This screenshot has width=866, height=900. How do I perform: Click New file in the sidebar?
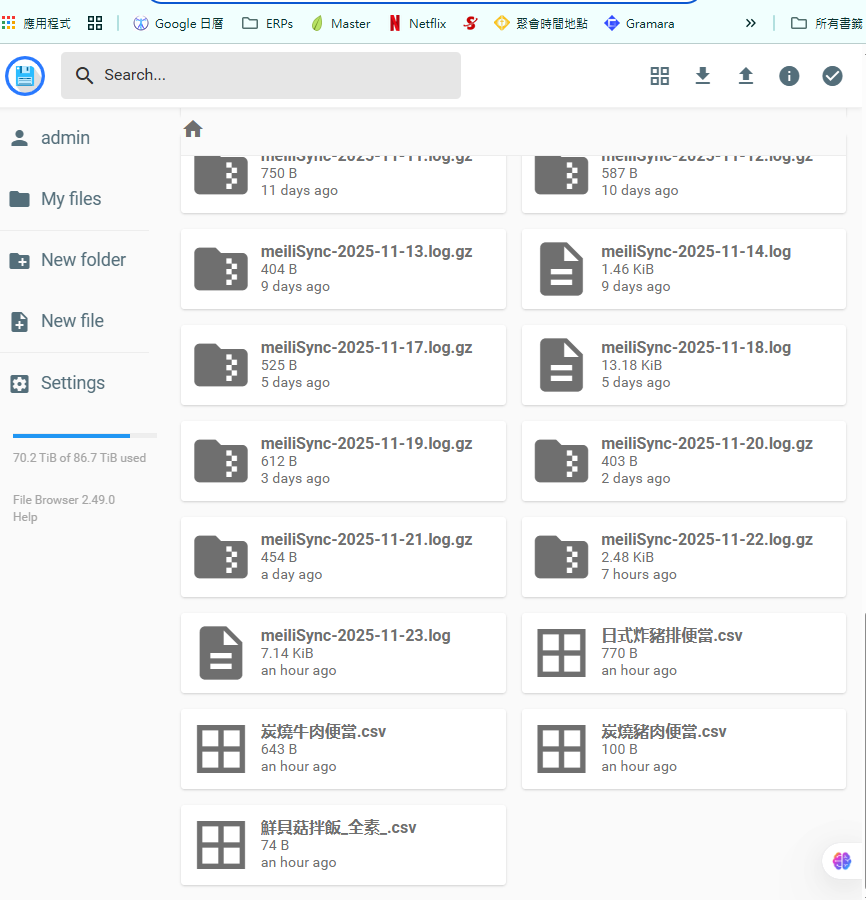click(x=72, y=321)
